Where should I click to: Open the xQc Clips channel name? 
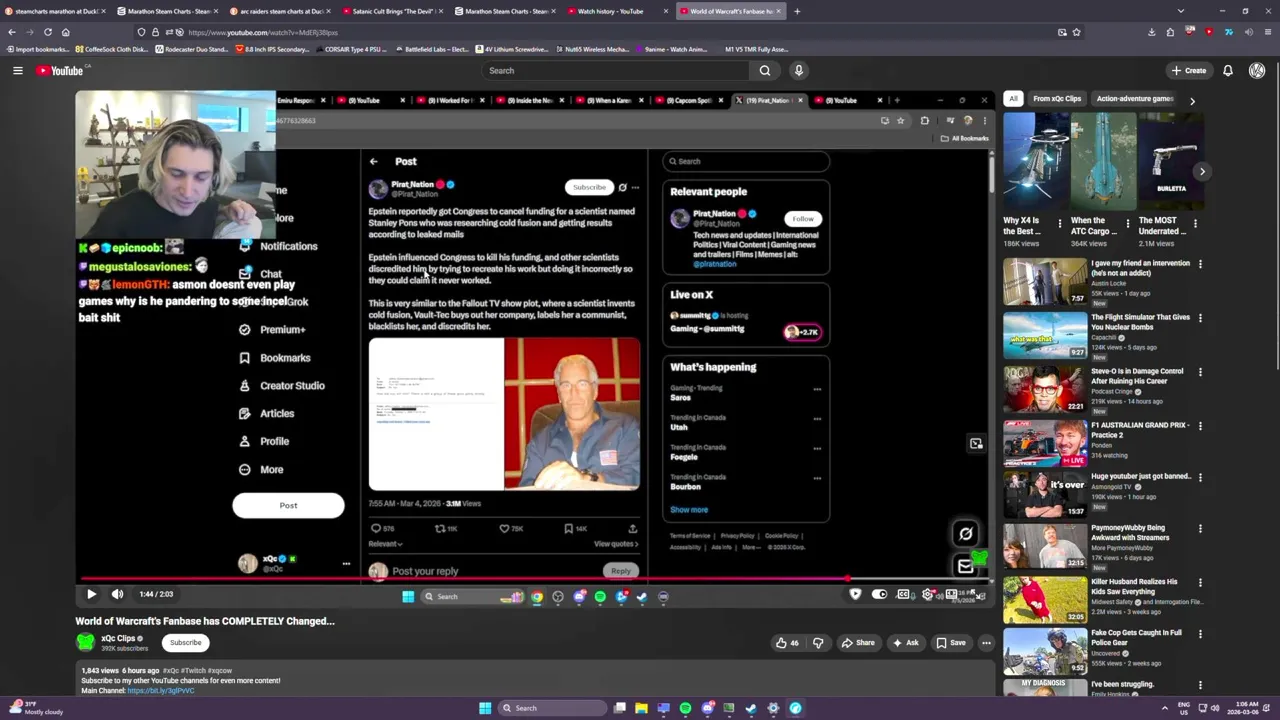118,638
